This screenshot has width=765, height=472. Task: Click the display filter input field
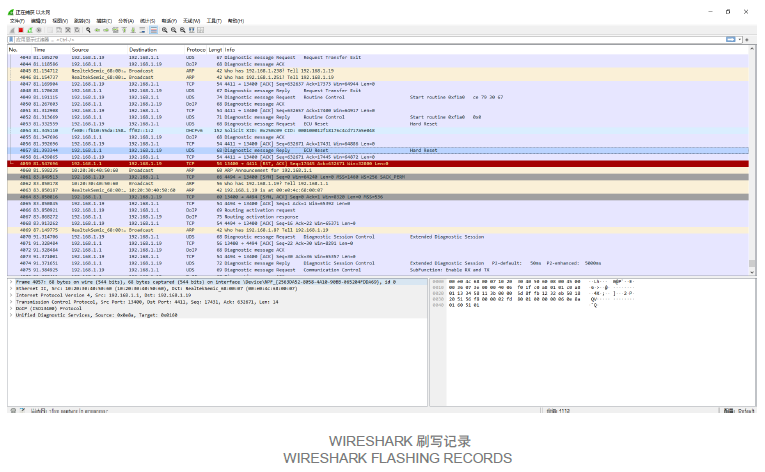(368, 40)
